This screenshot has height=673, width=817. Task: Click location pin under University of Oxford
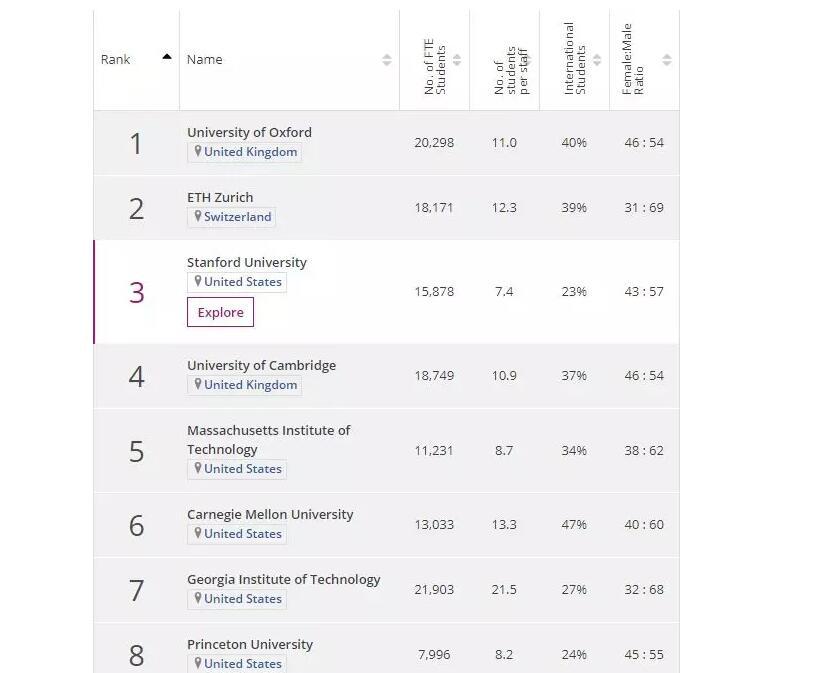coord(198,151)
